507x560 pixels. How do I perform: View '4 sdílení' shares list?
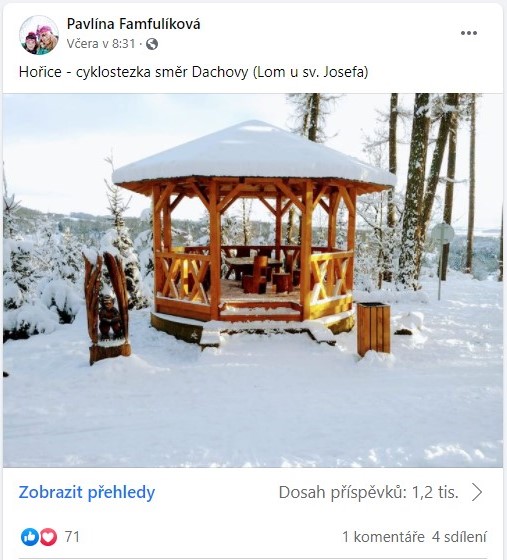tap(459, 536)
